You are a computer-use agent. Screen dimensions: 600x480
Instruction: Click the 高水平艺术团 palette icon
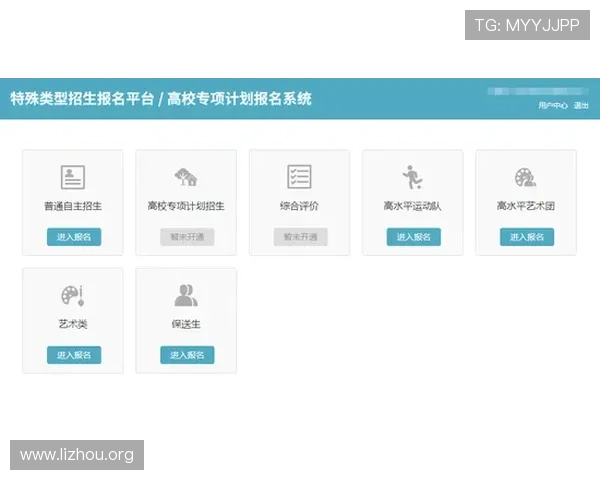click(x=525, y=177)
